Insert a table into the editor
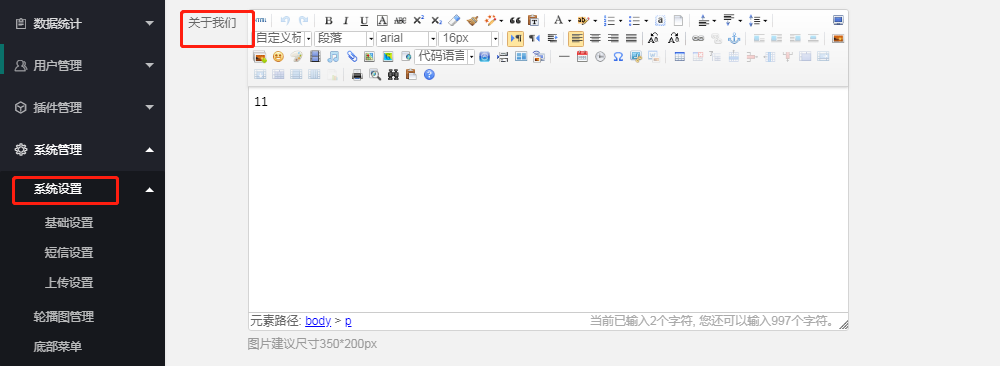Image resolution: width=1000 pixels, height=366 pixels. 680,57
